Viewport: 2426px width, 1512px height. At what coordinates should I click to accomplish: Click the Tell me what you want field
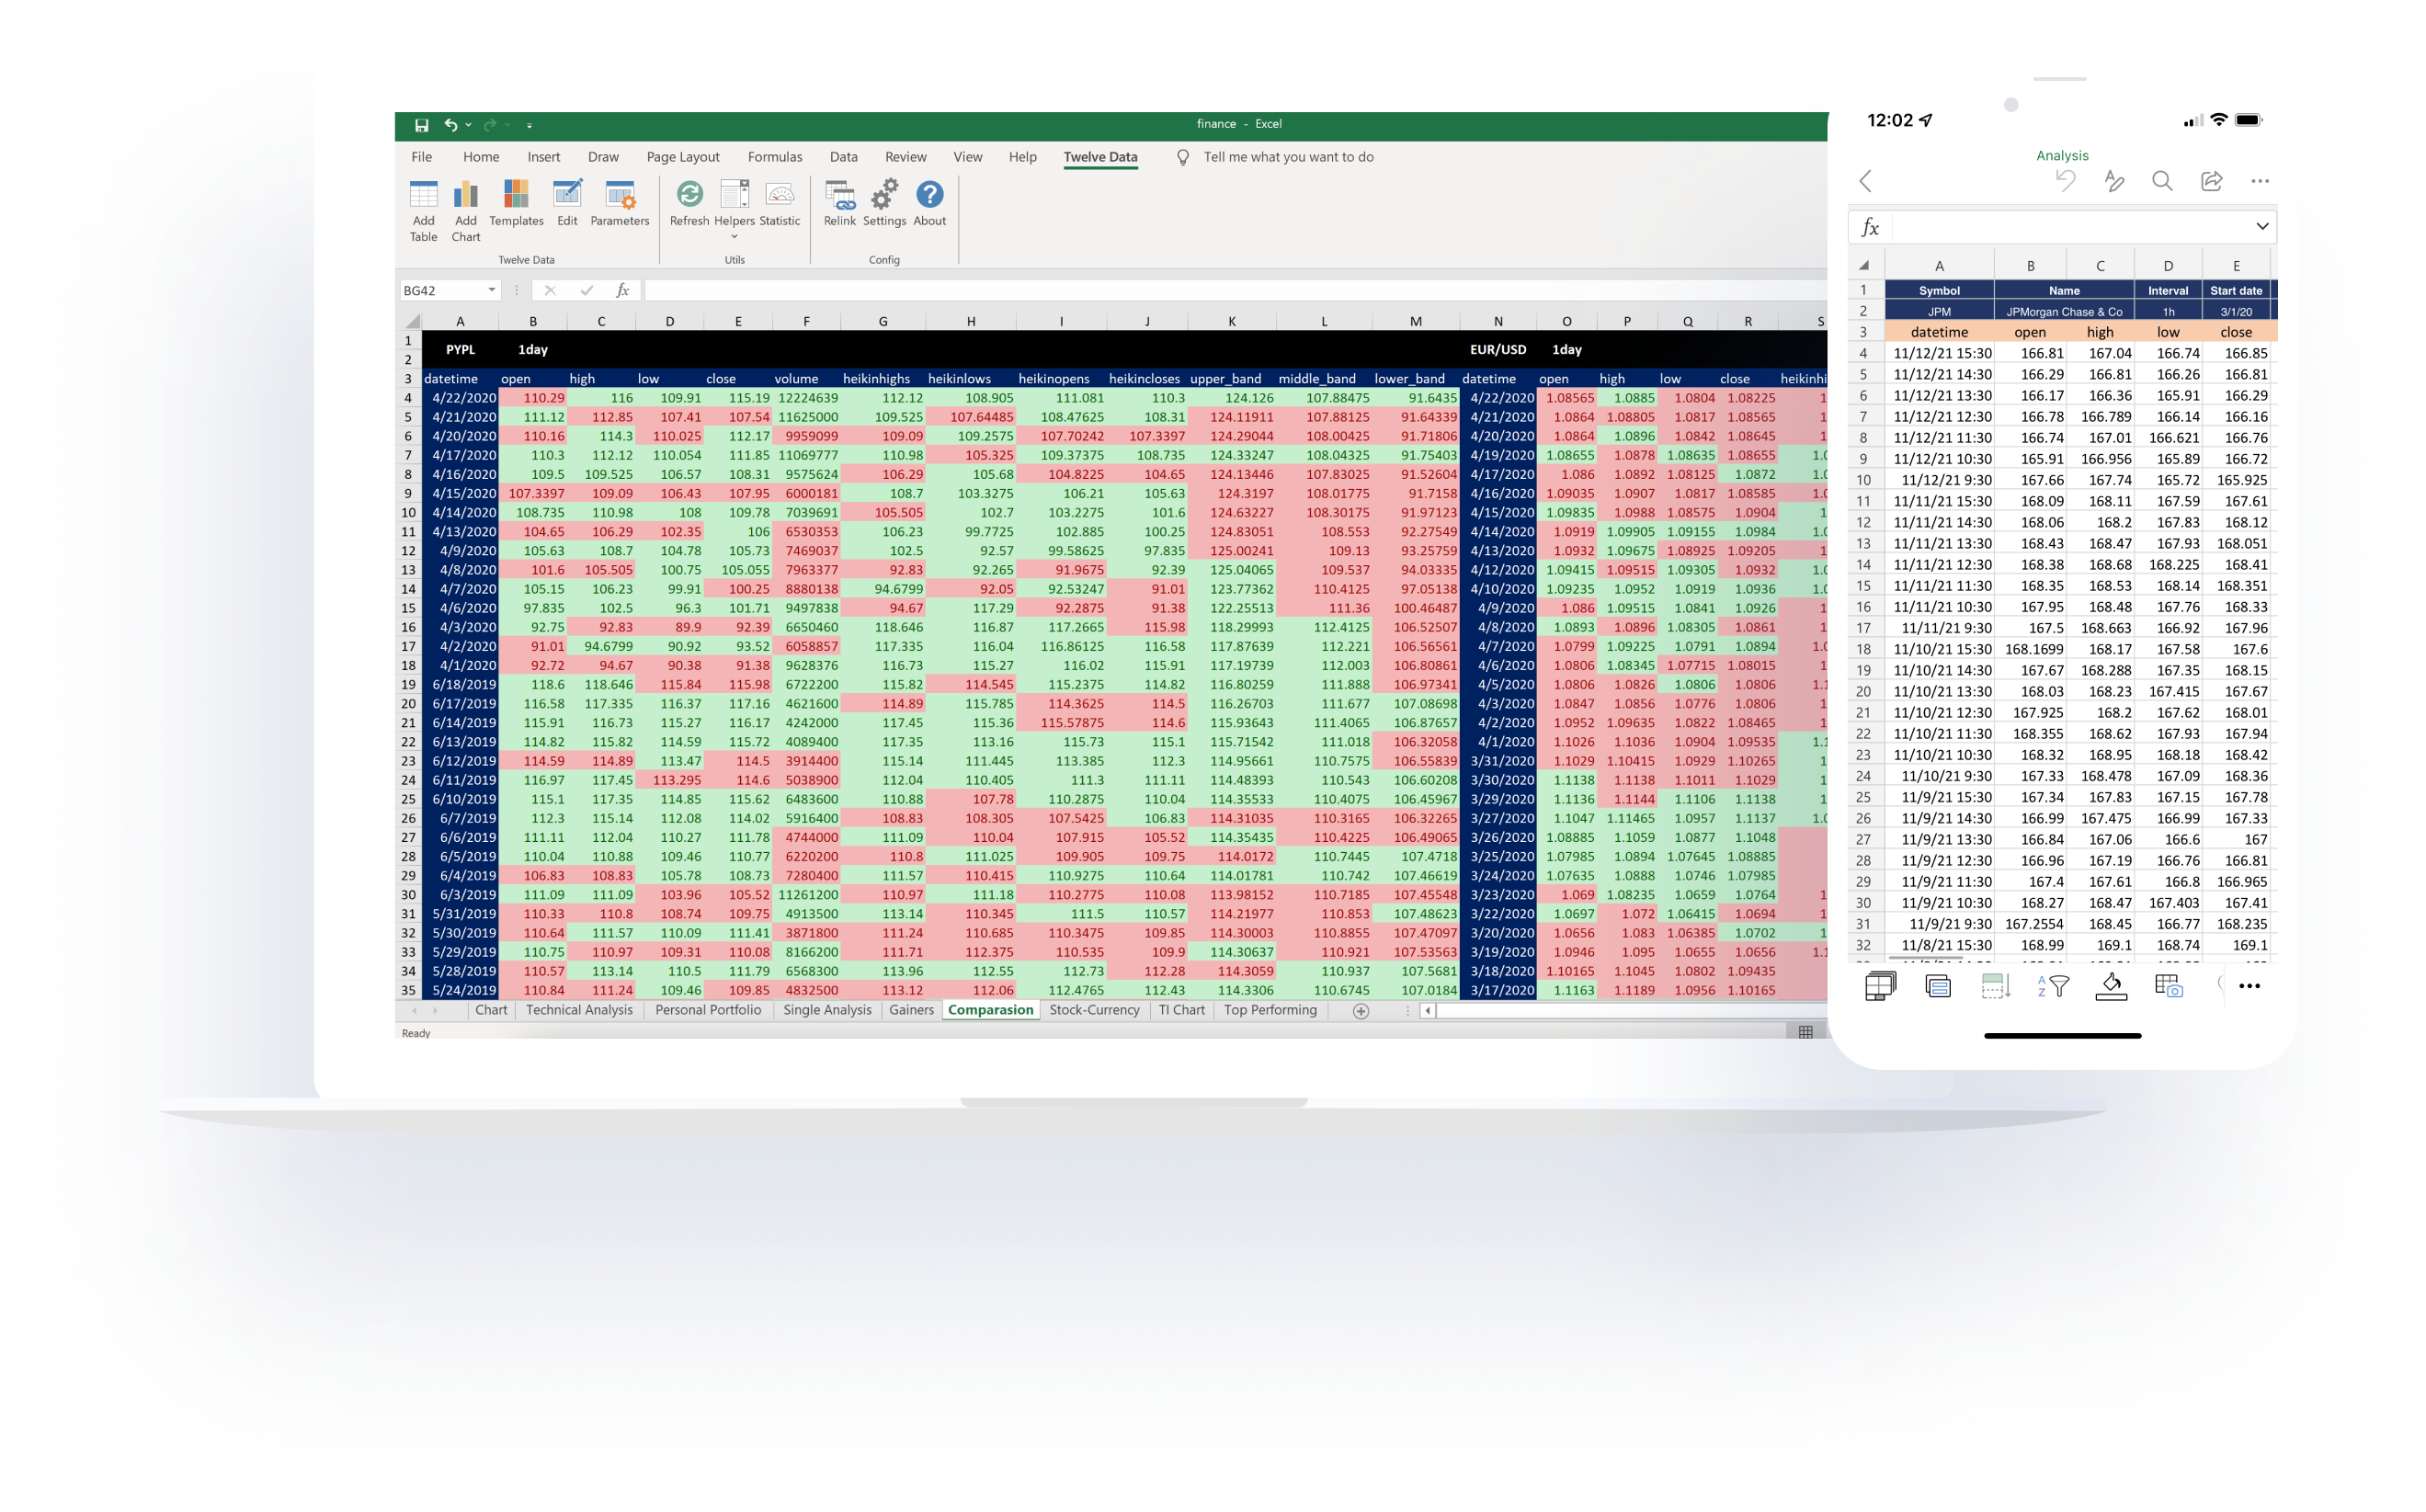pos(1287,157)
